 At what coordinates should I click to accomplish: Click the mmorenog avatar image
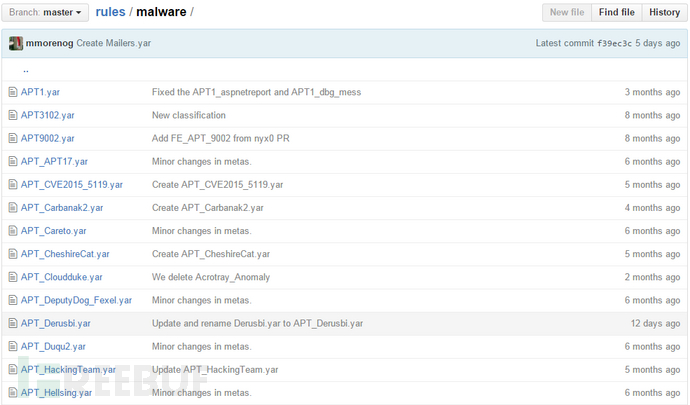click(x=16, y=43)
